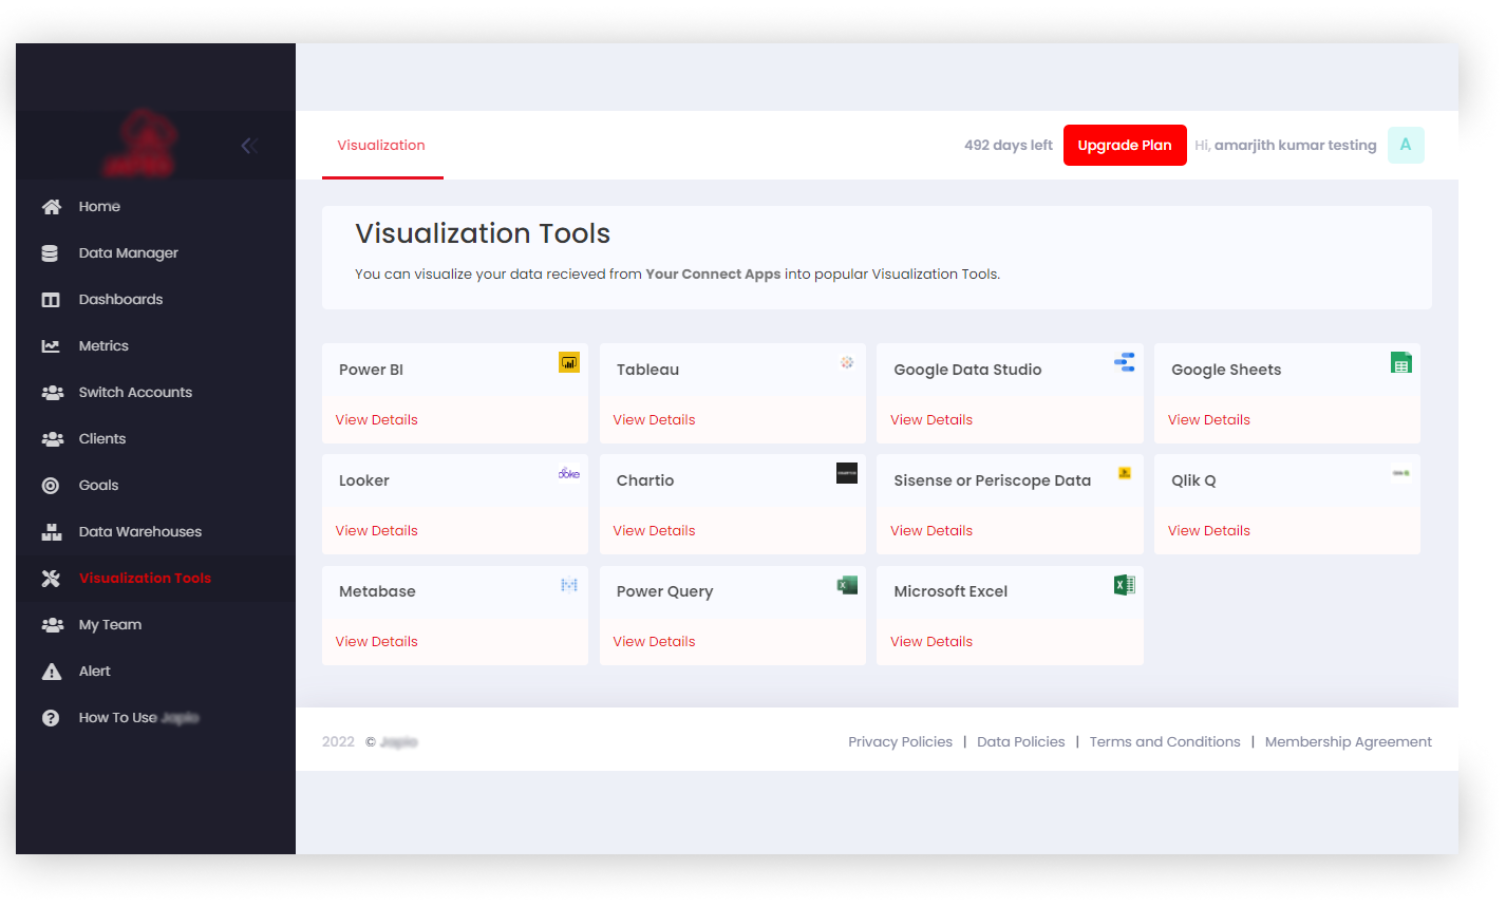Click the Sisense or Periscope Data logo icon
This screenshot has width=1506, height=906.
(1124, 473)
